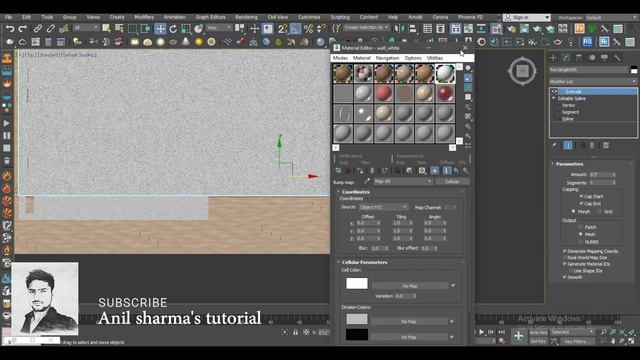
Task: Toggle the Percent Snap icon
Action: coord(309,29)
